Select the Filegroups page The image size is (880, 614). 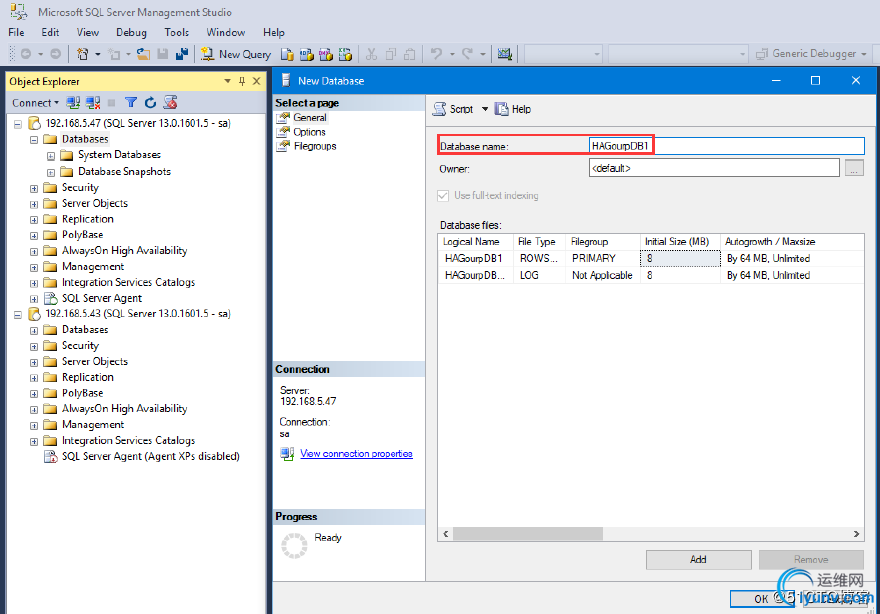[315, 146]
